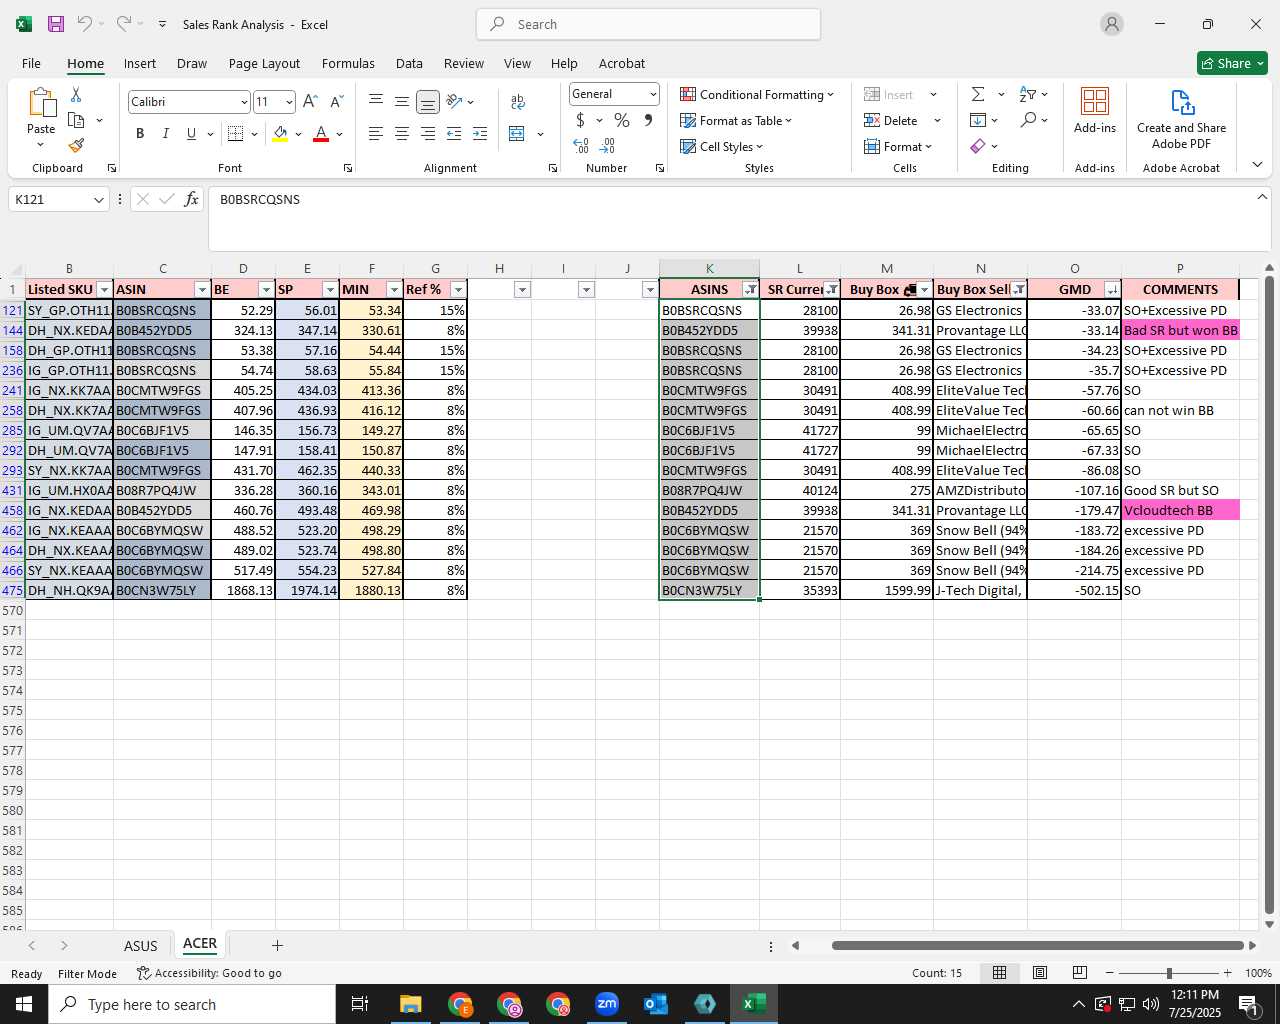Toggle Italic formatting
The height and width of the screenshot is (1024, 1280).
tap(165, 133)
